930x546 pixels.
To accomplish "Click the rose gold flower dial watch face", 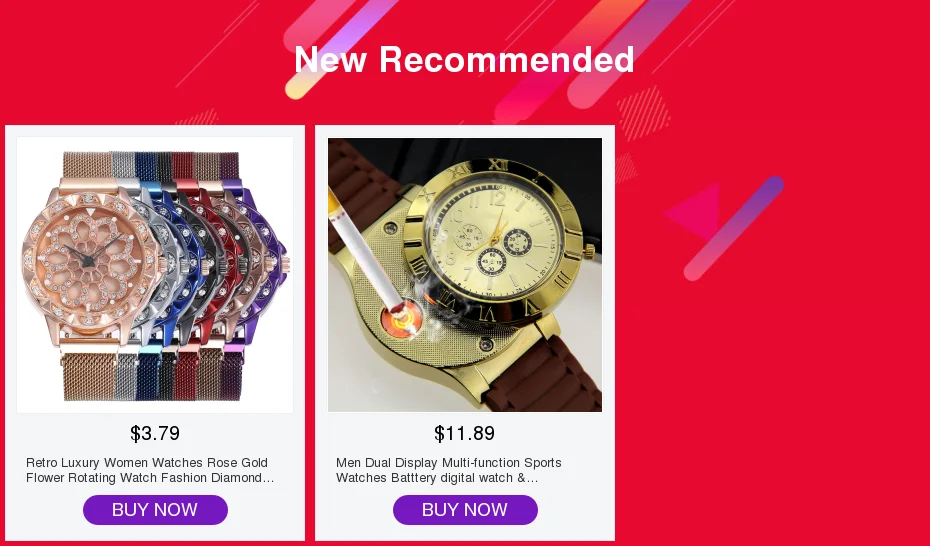I will (x=89, y=258).
